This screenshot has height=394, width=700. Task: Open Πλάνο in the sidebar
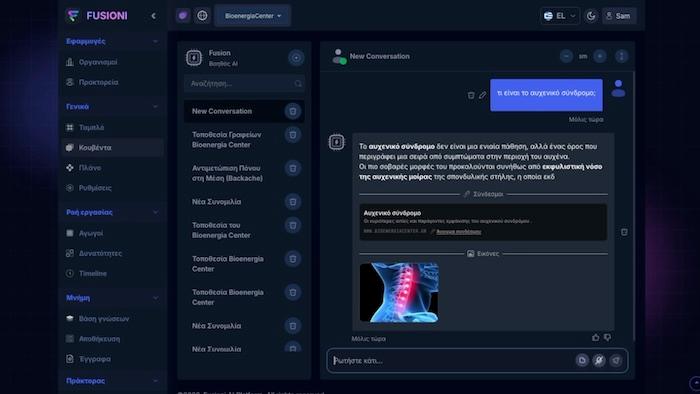click(x=112, y=168)
